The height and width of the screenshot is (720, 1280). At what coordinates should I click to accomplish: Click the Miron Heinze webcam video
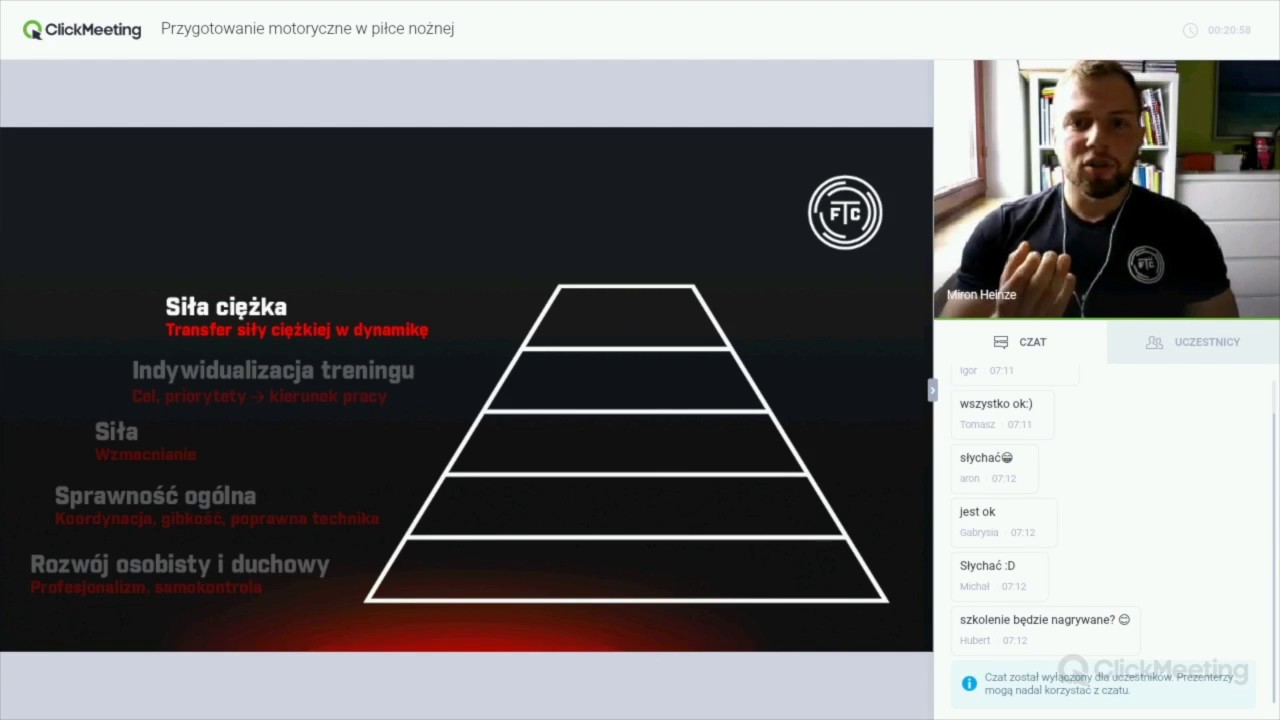[1107, 189]
